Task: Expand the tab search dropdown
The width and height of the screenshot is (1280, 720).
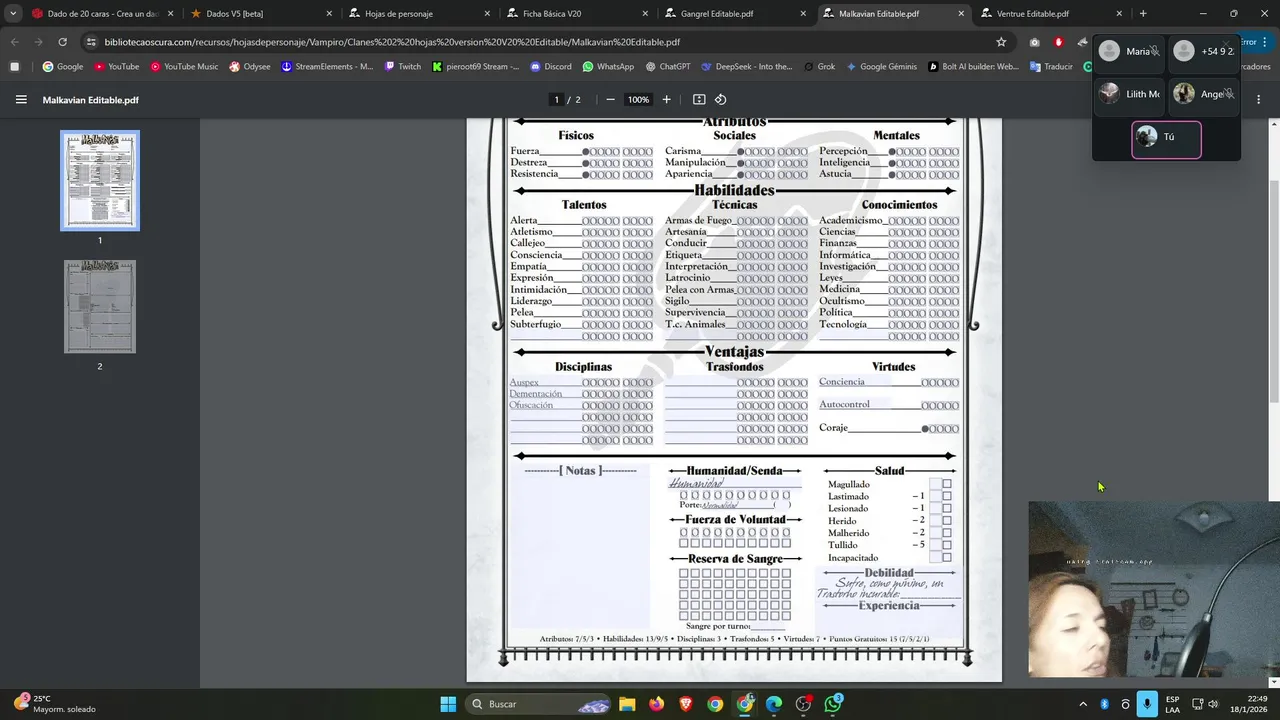Action: [x=12, y=14]
